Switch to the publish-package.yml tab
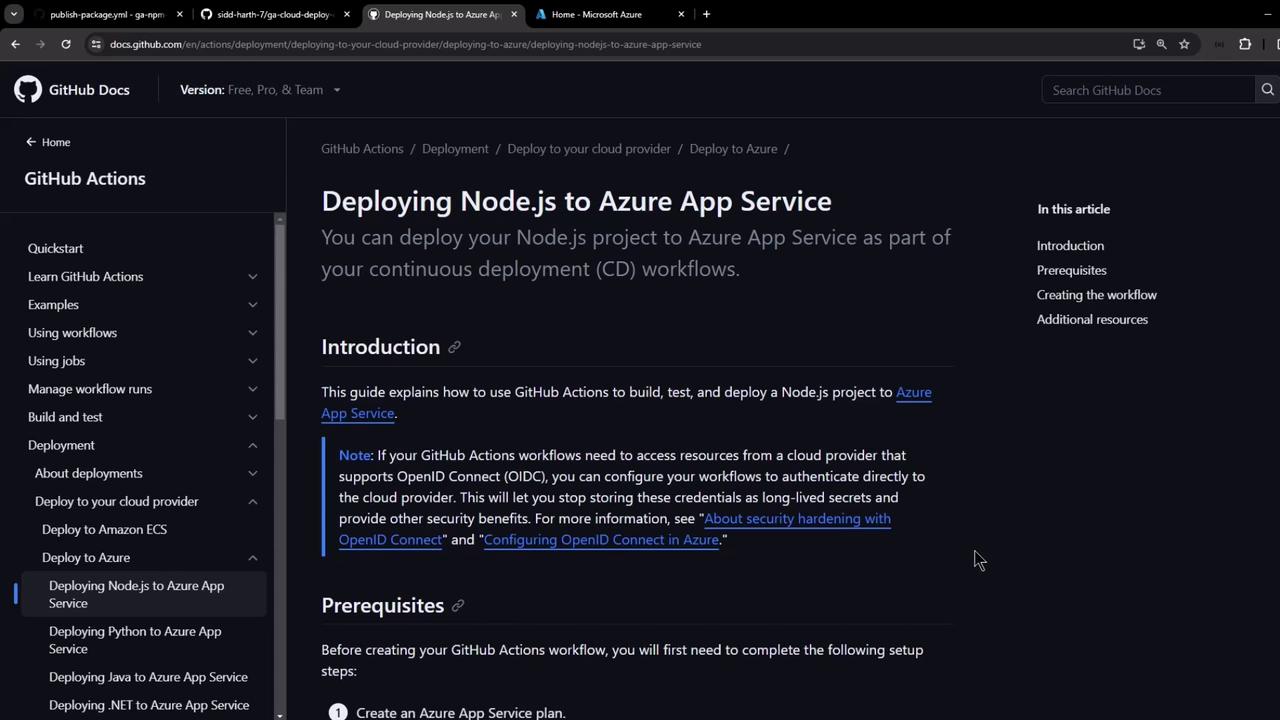Image resolution: width=1280 pixels, height=720 pixels. [x=105, y=14]
